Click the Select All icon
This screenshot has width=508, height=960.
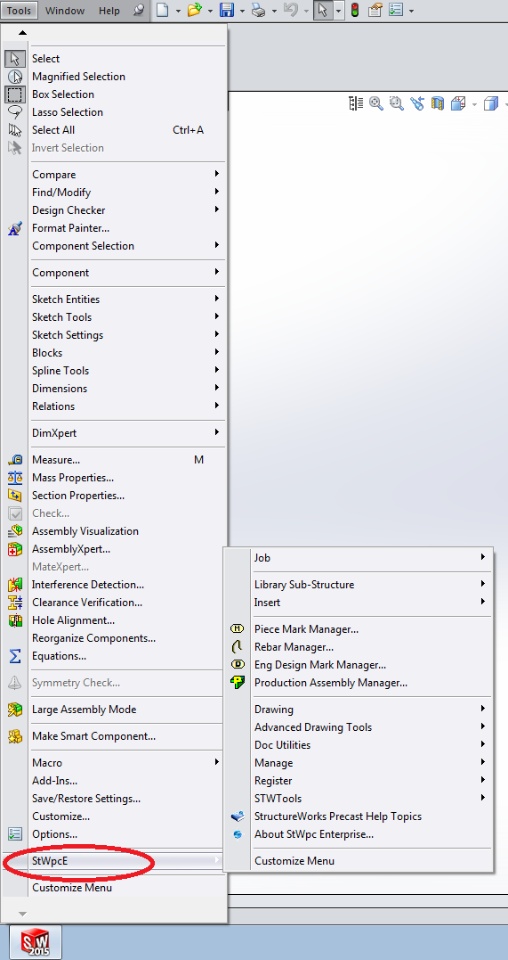(15, 130)
